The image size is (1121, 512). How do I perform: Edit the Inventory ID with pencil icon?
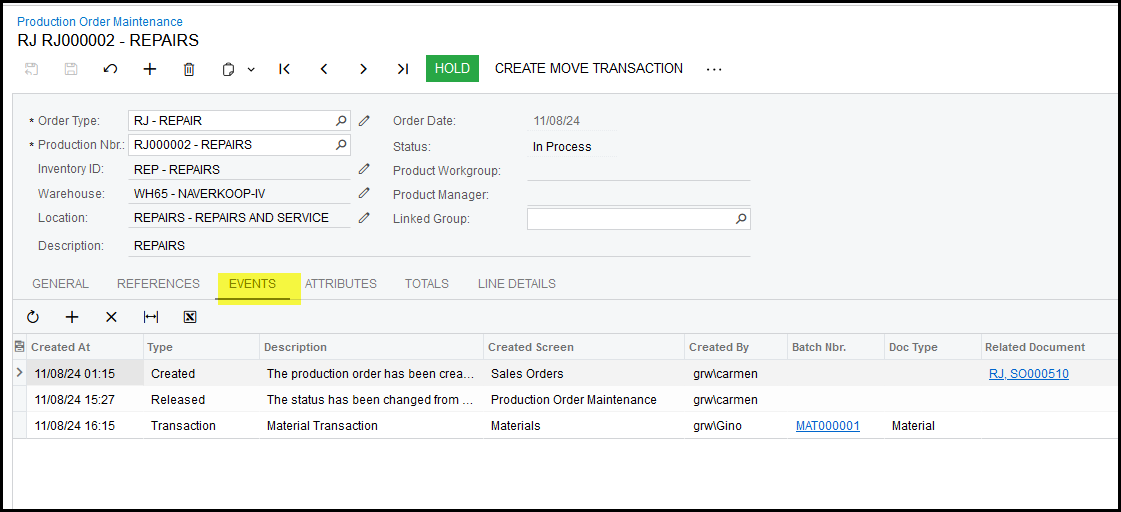pyautogui.click(x=364, y=169)
